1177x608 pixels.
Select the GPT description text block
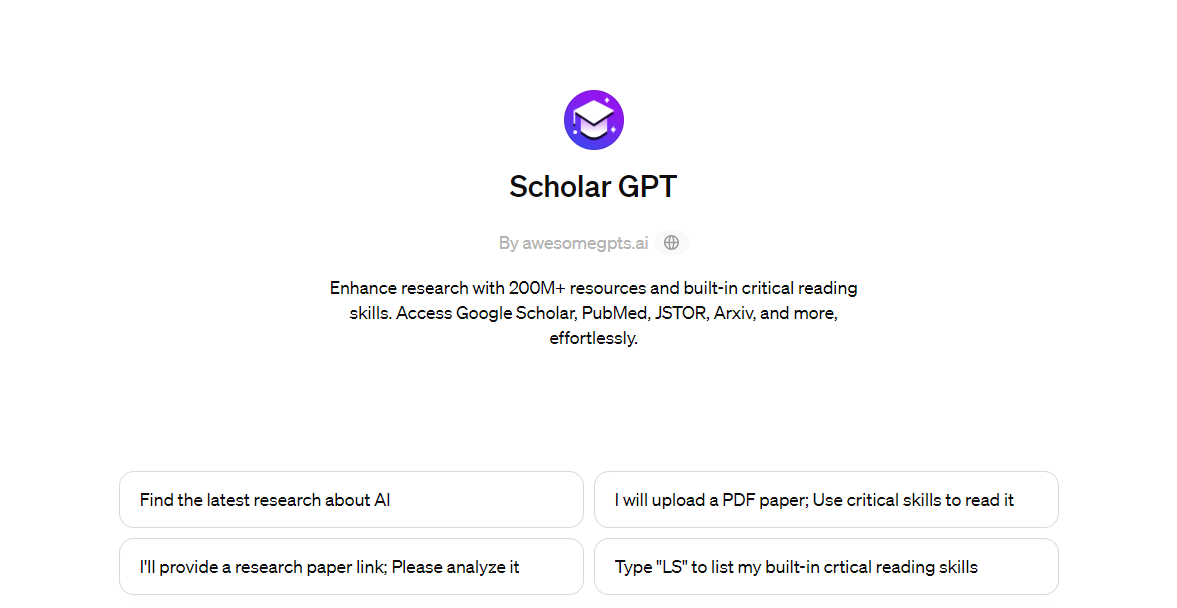(593, 312)
